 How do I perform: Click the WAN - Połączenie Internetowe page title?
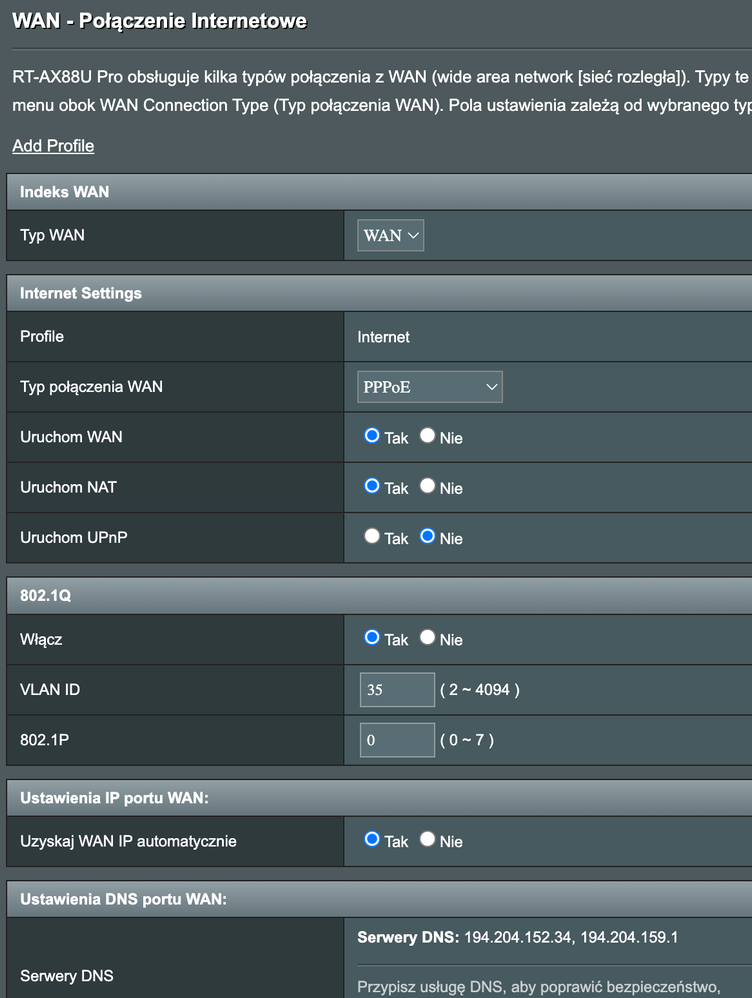159,21
